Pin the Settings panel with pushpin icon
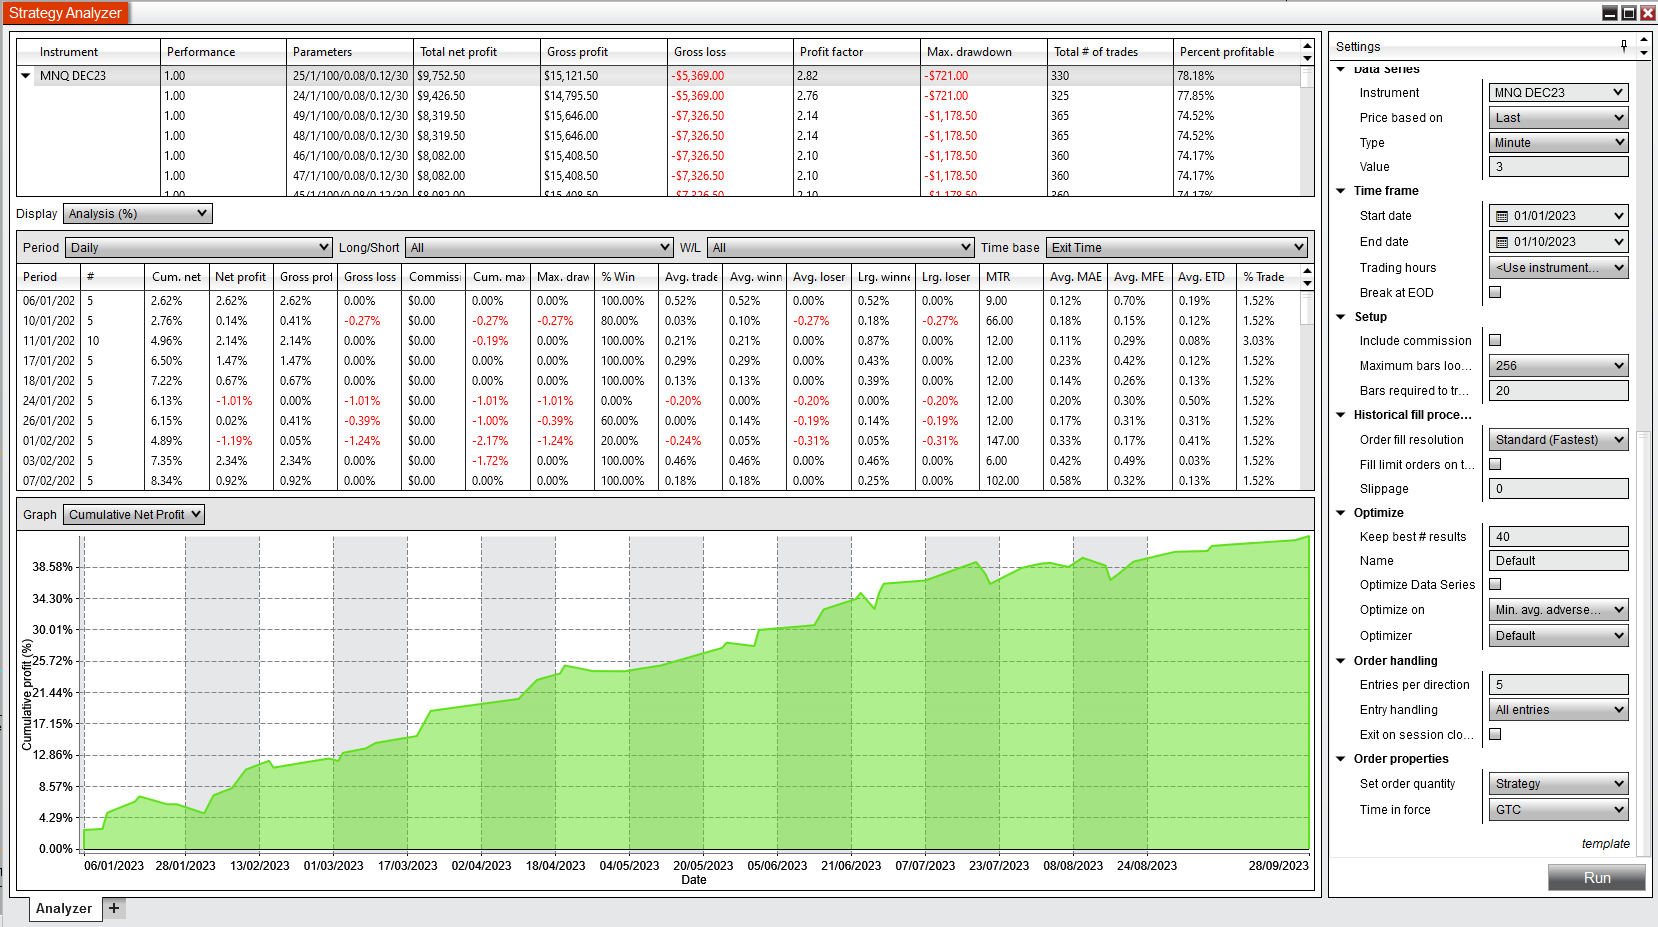The width and height of the screenshot is (1658, 927). click(1624, 46)
